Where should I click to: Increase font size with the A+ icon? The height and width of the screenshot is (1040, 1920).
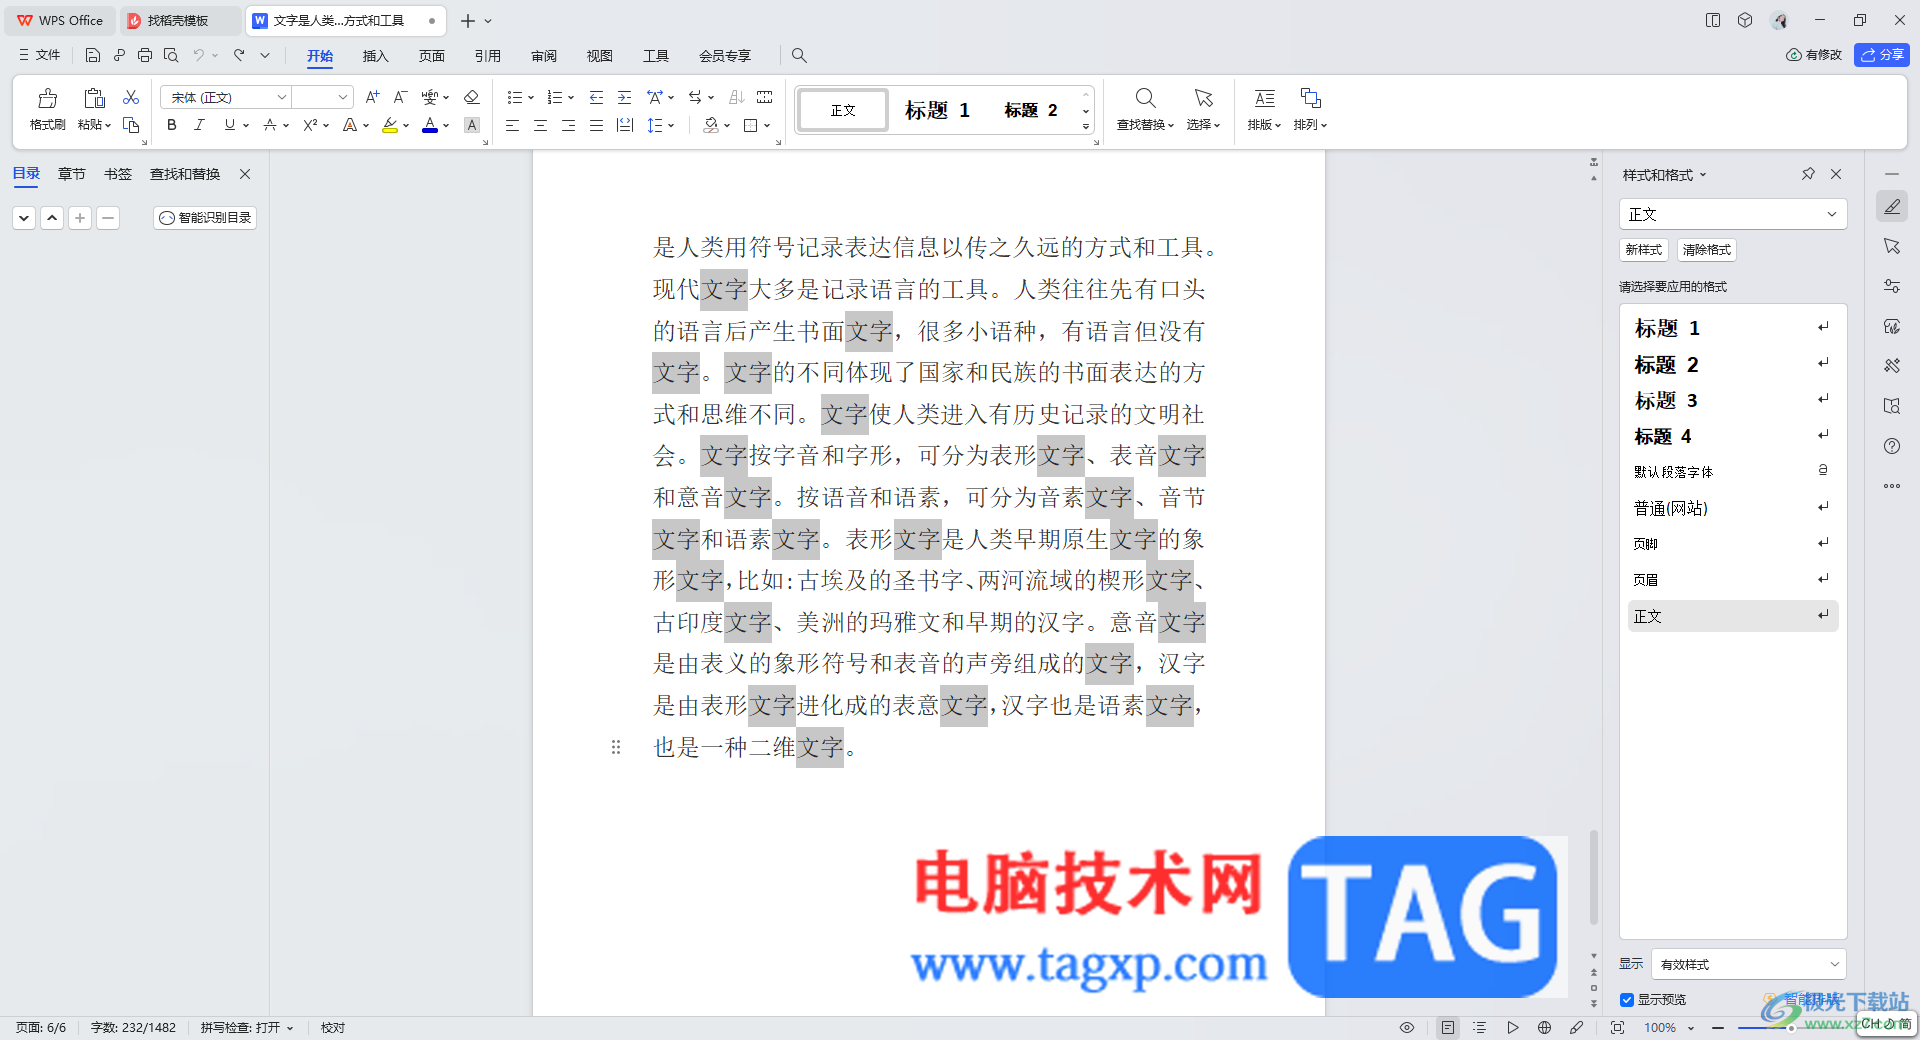tap(372, 97)
